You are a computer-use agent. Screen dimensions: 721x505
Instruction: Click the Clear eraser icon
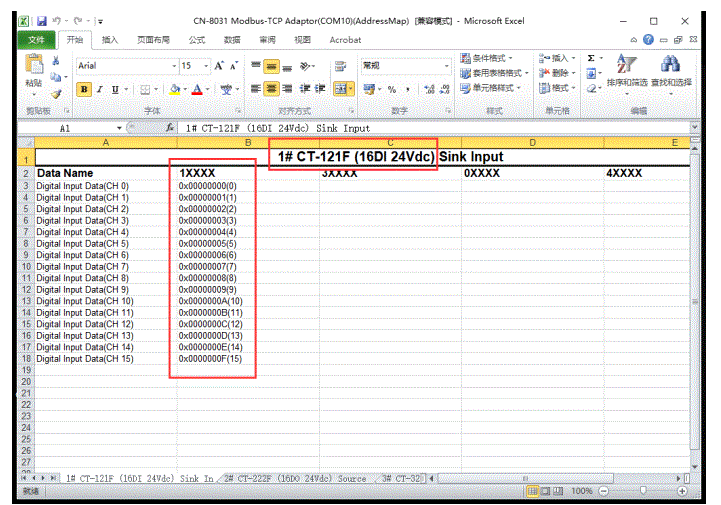(591, 88)
